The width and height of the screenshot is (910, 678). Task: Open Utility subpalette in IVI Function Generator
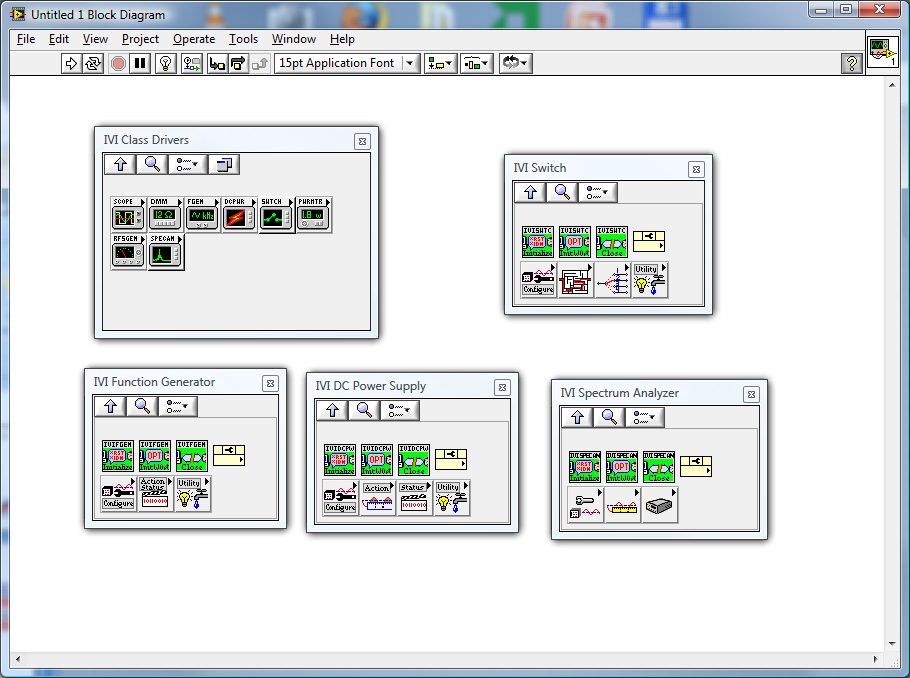pos(193,493)
